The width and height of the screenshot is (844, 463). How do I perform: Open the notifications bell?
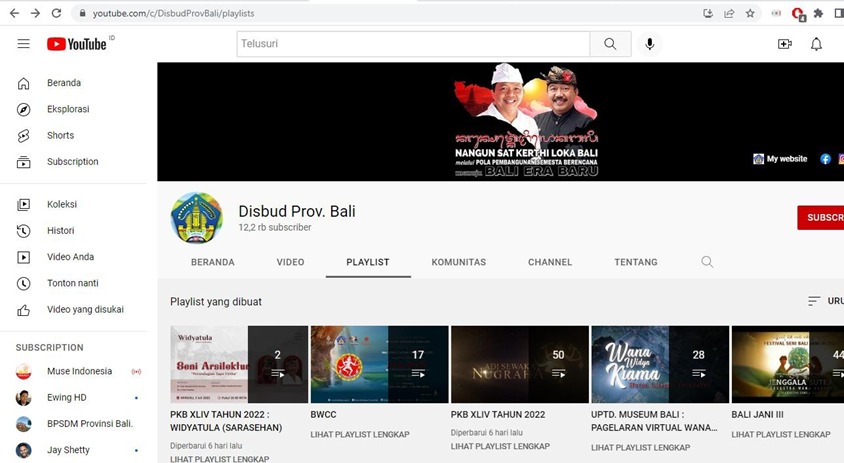click(816, 44)
